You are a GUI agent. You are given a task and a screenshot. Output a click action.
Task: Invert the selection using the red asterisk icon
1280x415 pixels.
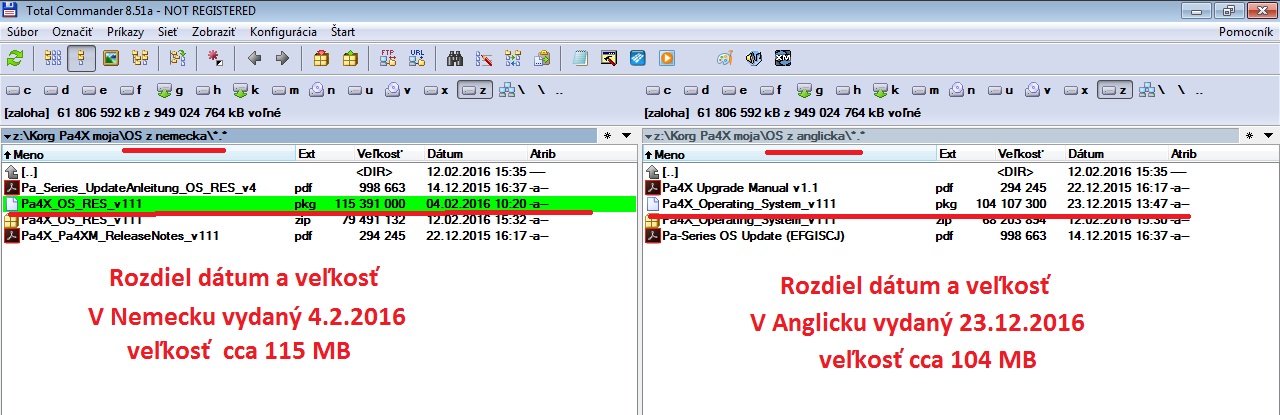pyautogui.click(x=215, y=58)
